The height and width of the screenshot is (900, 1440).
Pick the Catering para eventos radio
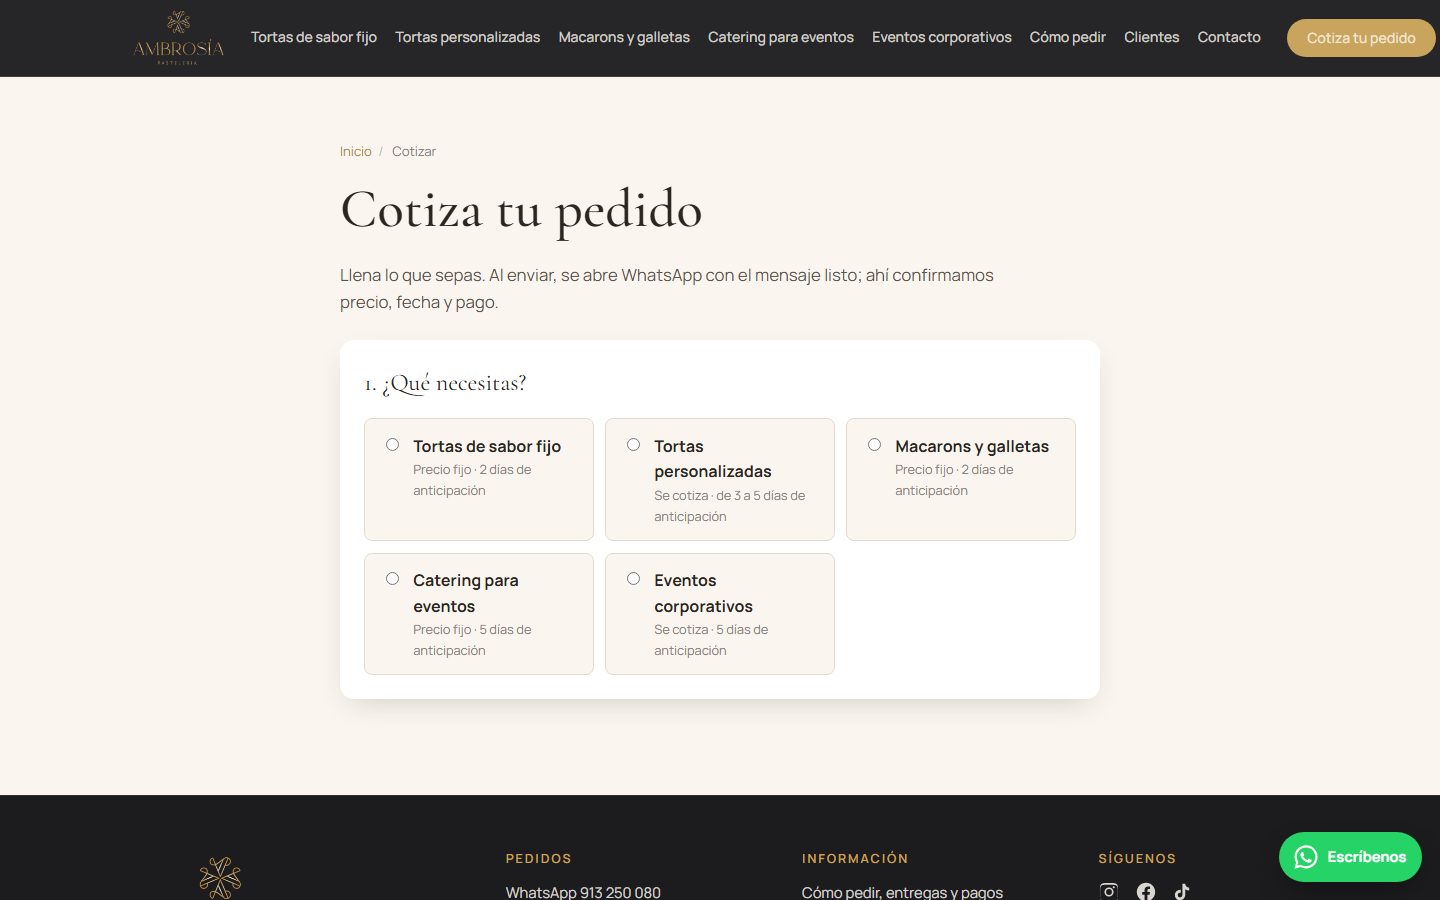coord(392,579)
